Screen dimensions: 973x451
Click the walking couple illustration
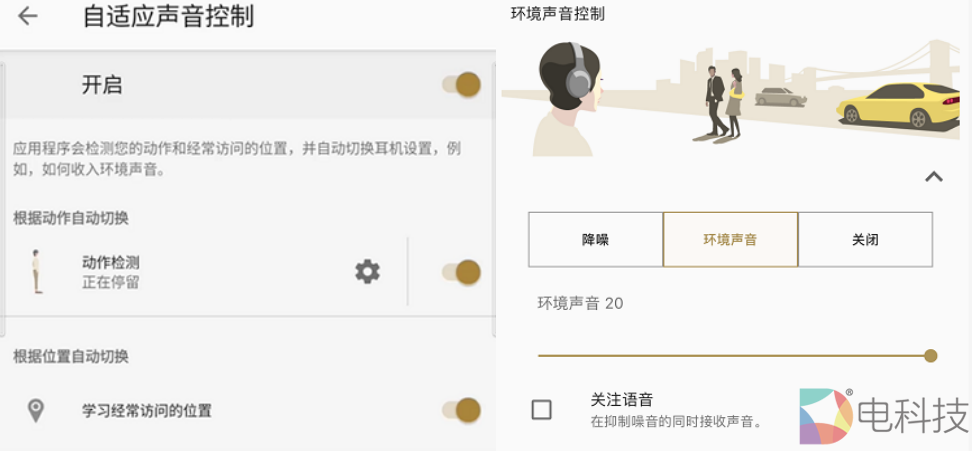724,101
